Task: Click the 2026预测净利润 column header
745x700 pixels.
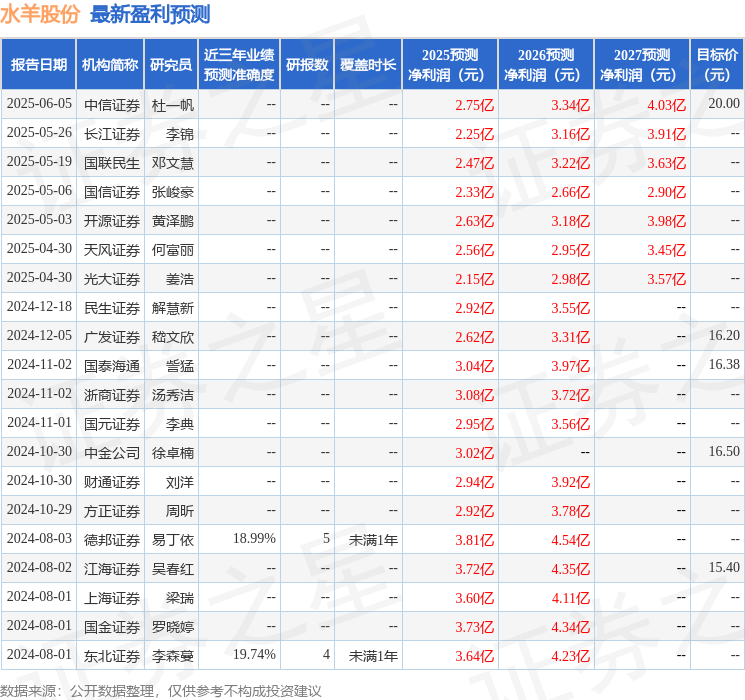Action: (x=546, y=64)
